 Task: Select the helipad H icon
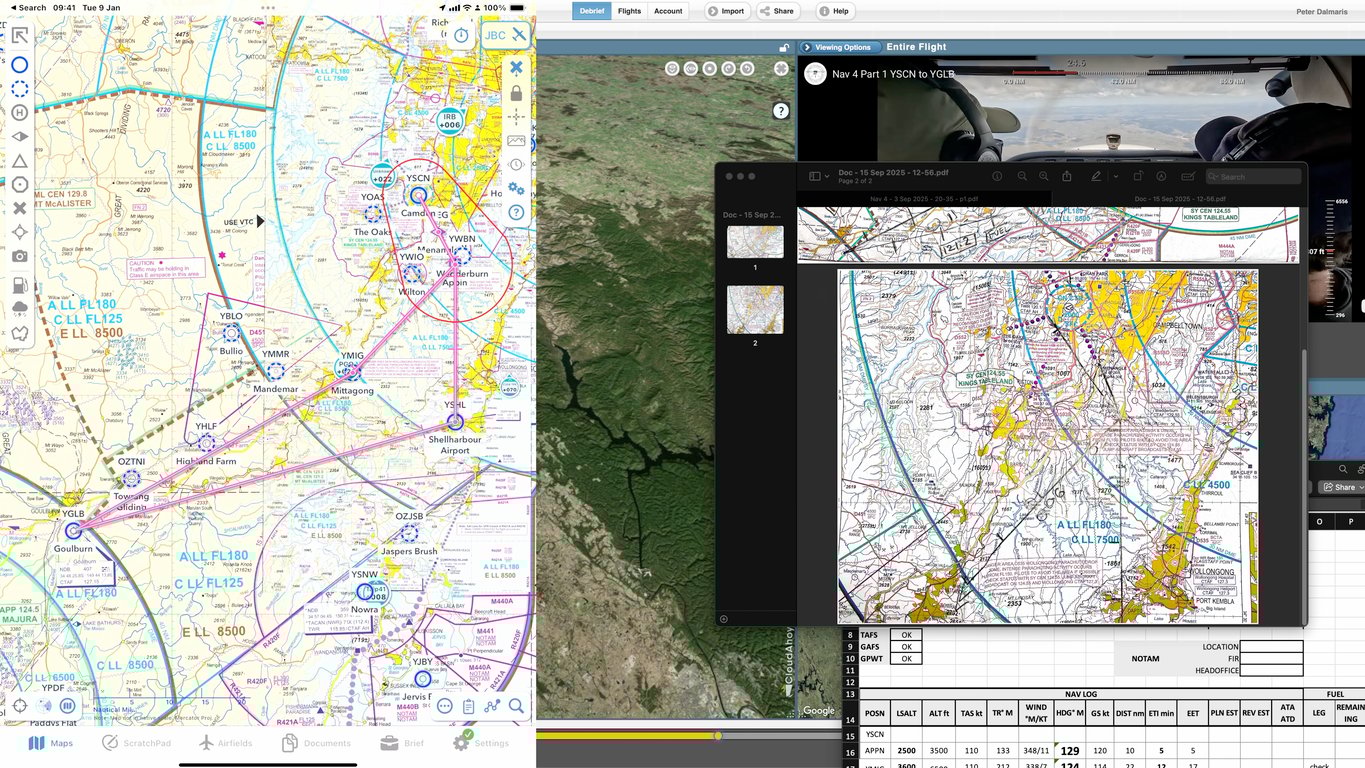pyautogui.click(x=19, y=112)
